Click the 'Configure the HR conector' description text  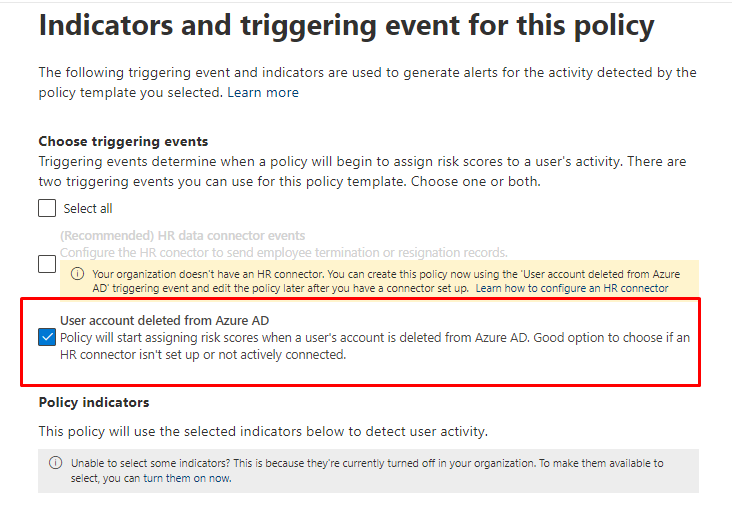coord(283,252)
